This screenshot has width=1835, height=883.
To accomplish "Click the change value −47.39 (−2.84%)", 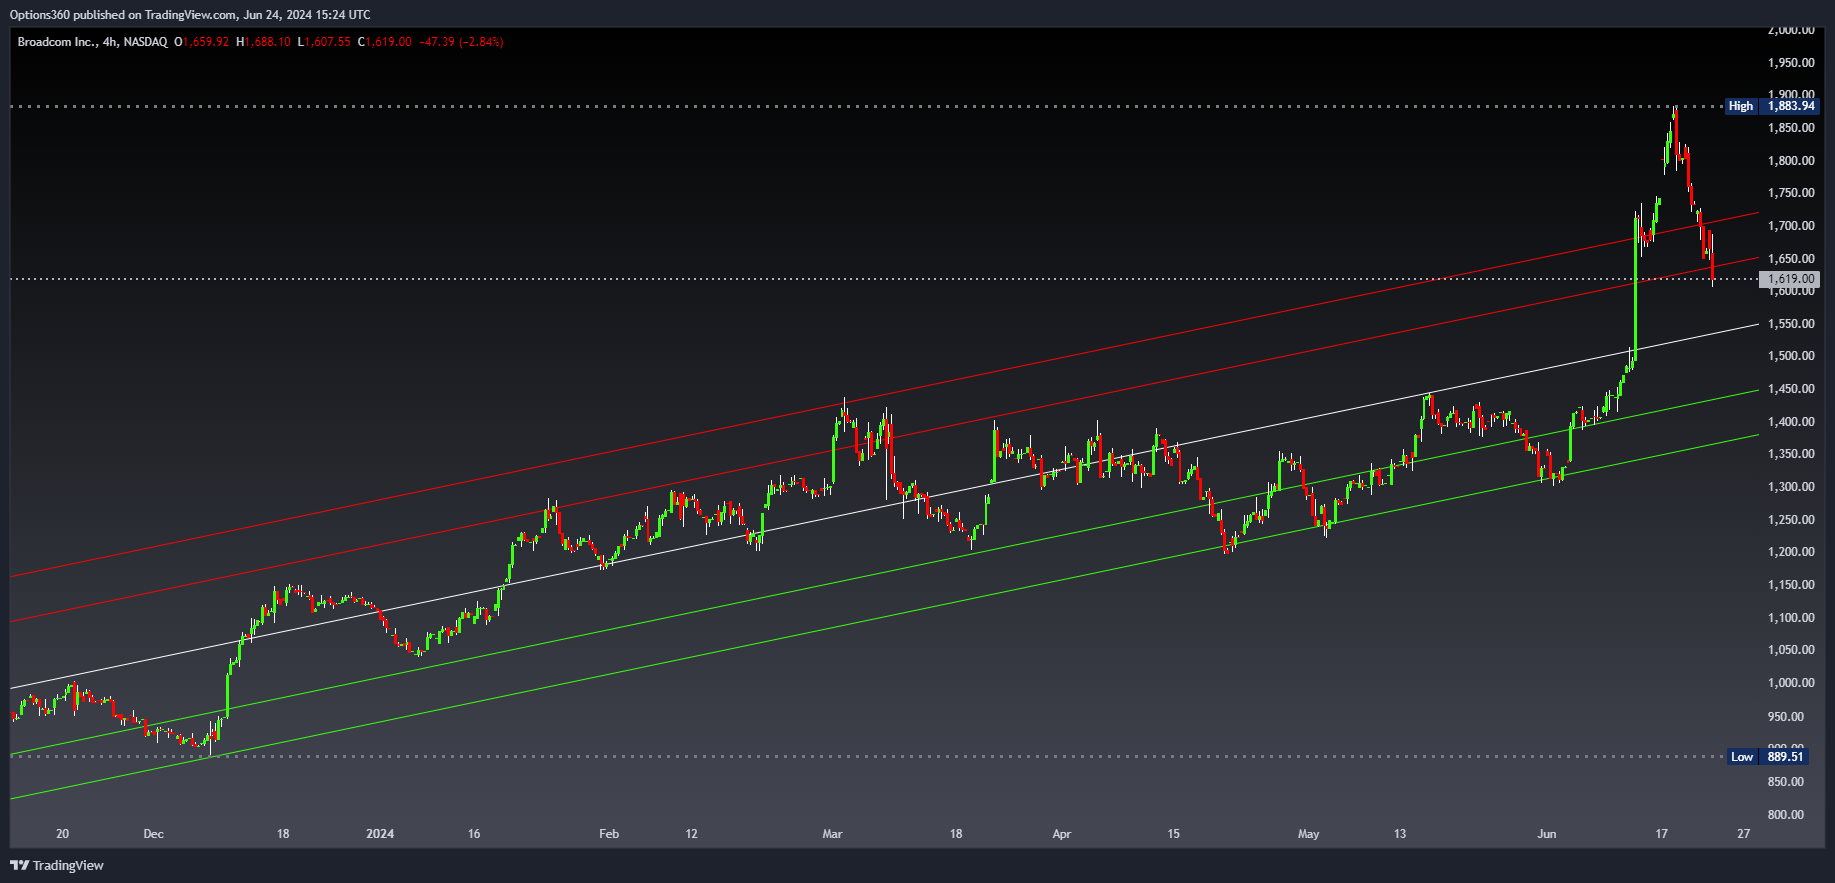I will coord(461,42).
